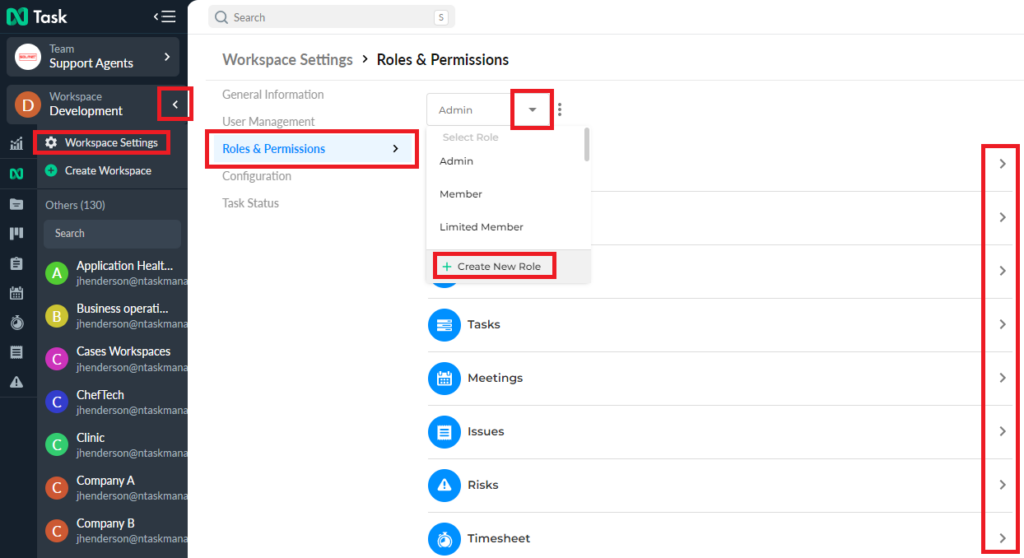The image size is (1024, 558).
Task: Collapse the Development workspace arrow
Action: click(175, 105)
